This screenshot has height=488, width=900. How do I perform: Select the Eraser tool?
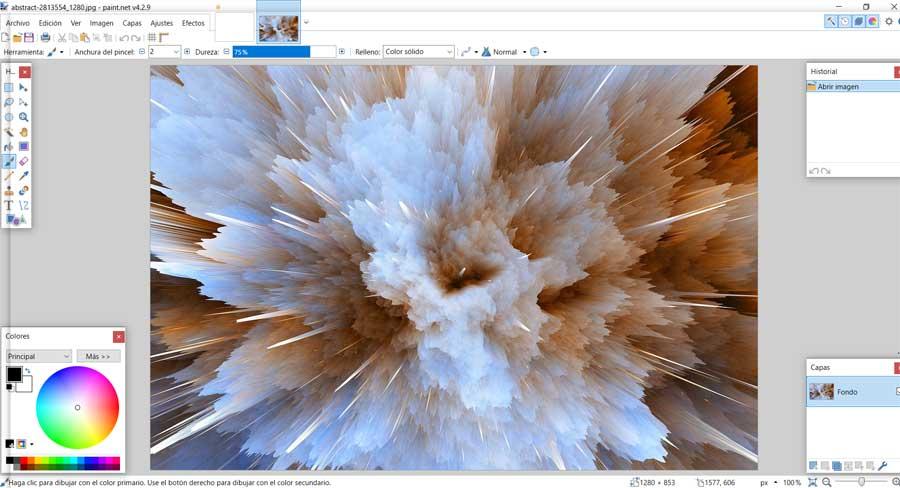[24, 162]
